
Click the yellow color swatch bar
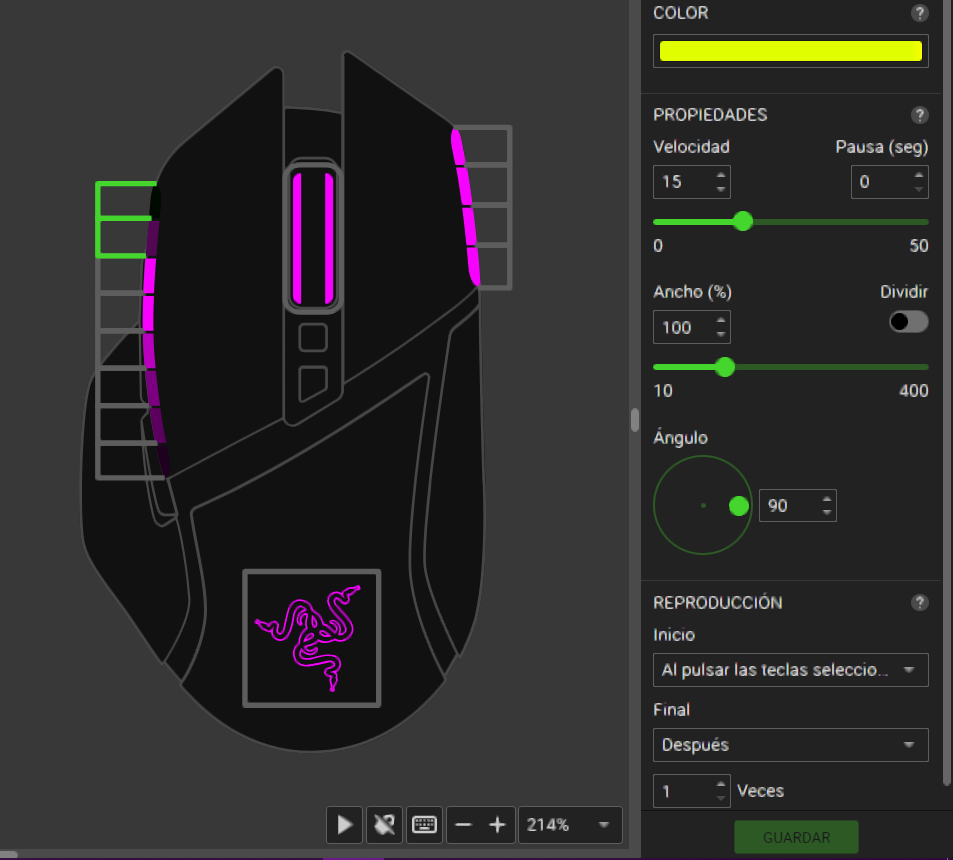(790, 51)
